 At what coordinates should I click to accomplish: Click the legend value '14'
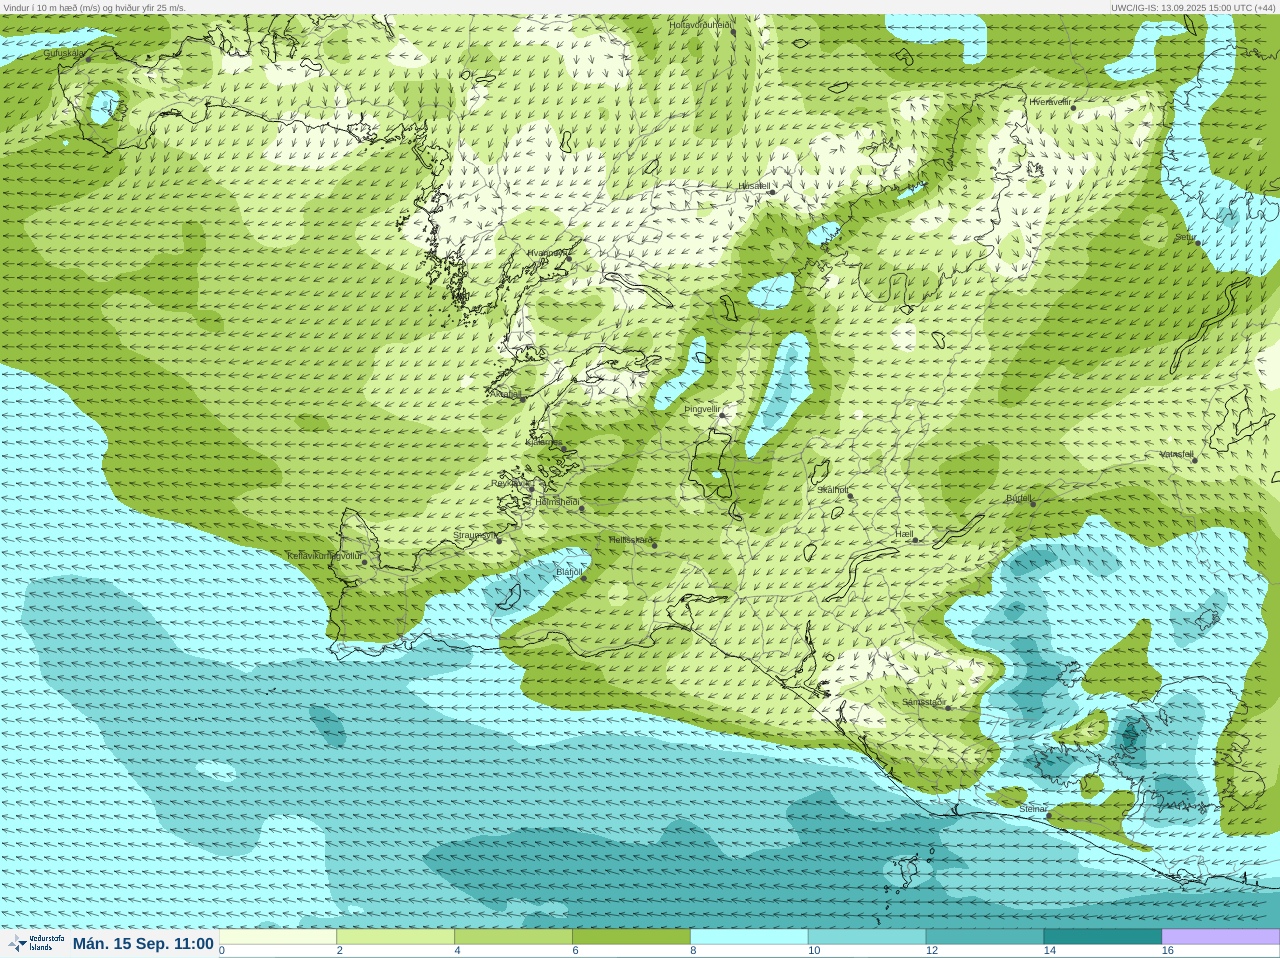[1050, 951]
